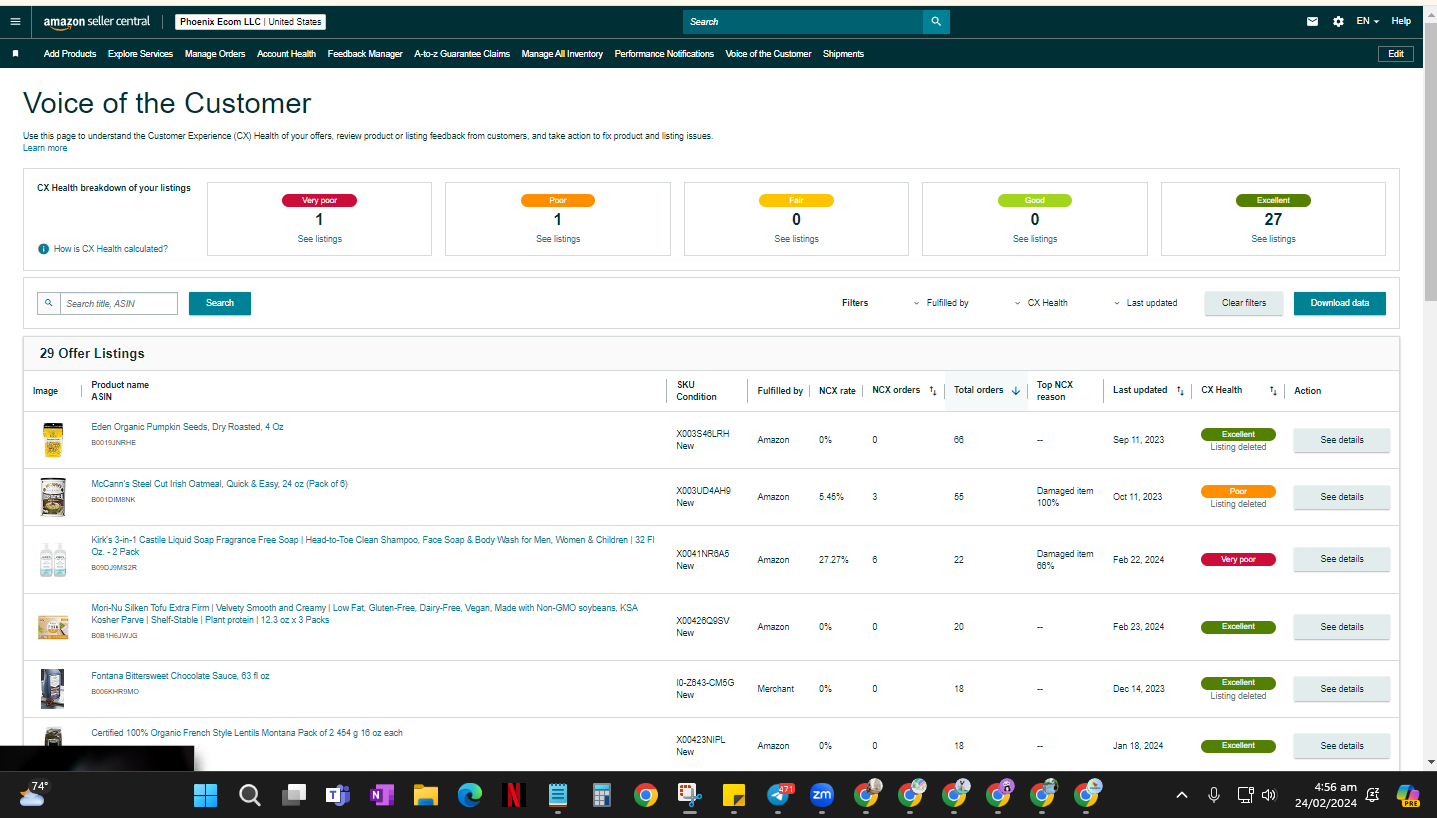Click Clear filters
This screenshot has height=818, width=1437.
point(1244,303)
